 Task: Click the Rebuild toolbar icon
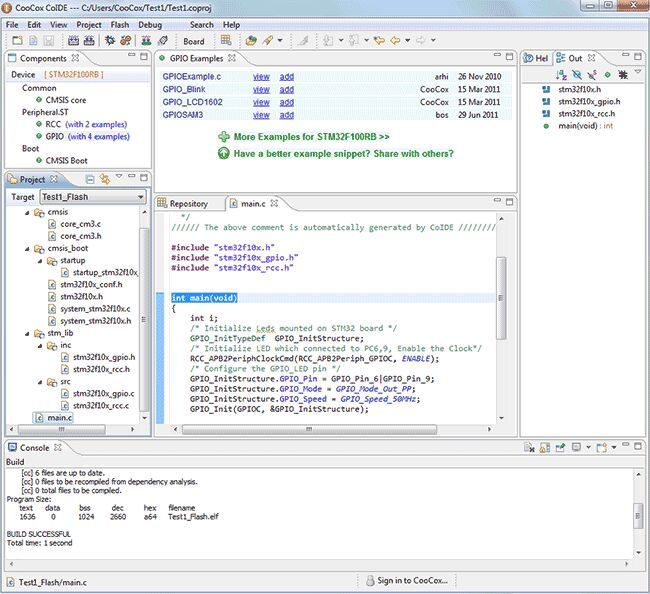point(89,40)
